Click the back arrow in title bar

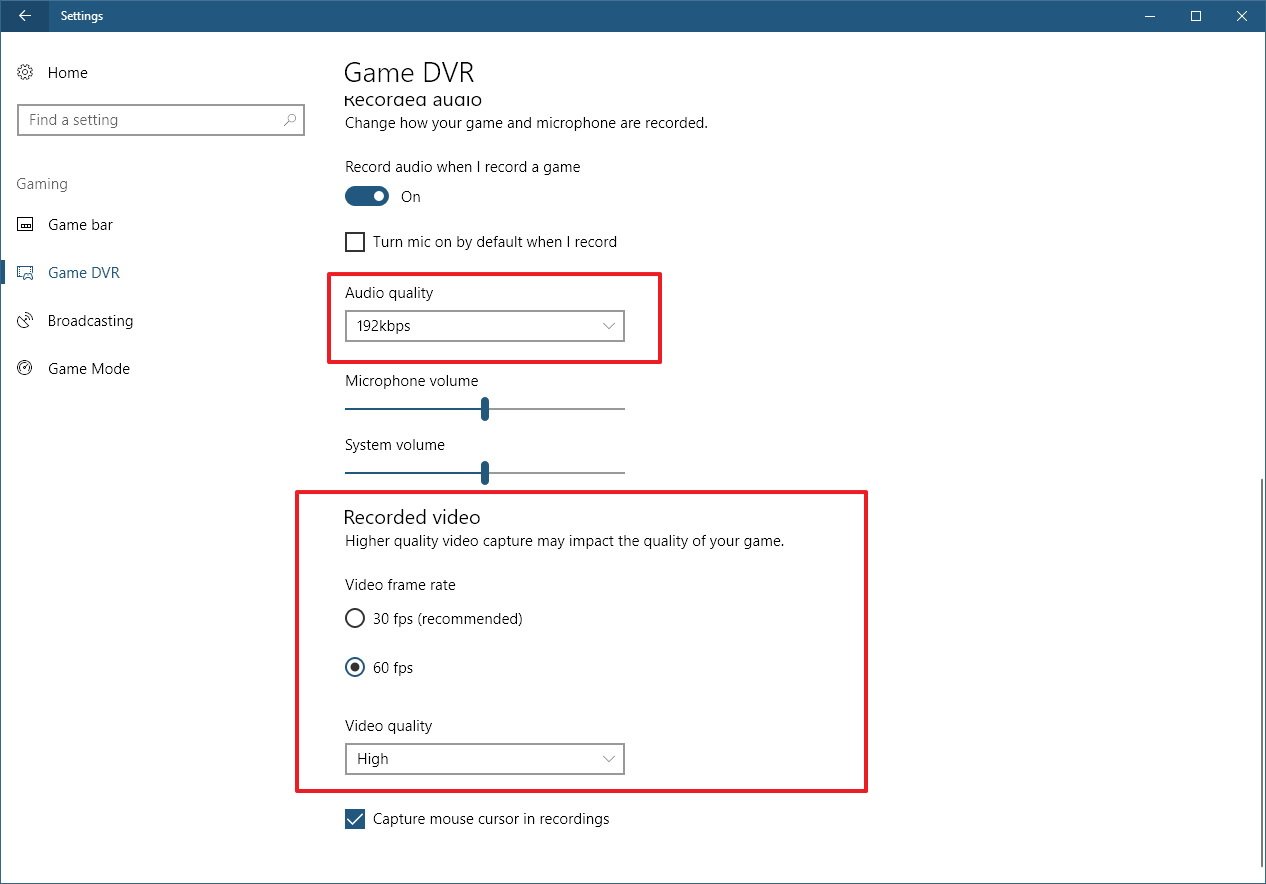[x=25, y=16]
